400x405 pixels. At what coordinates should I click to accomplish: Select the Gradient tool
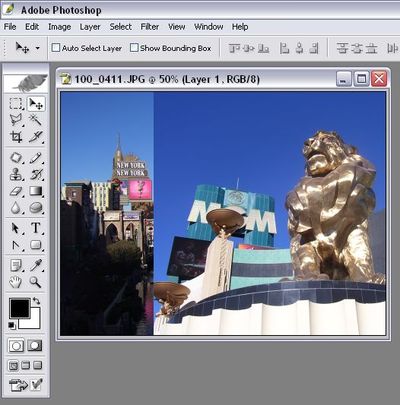[36, 191]
